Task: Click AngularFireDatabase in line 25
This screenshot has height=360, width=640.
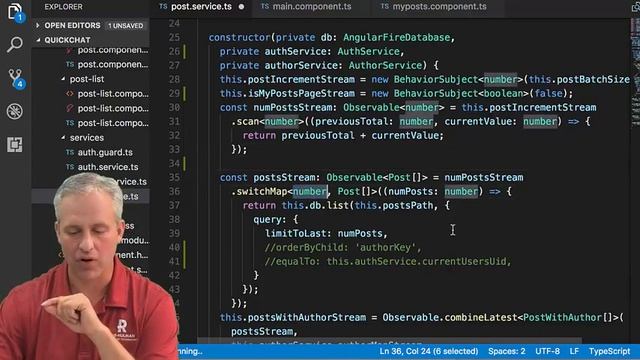Action: (396, 38)
